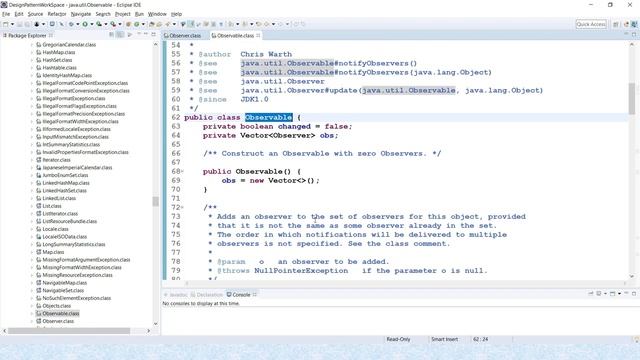Open the Window menu
The width and height of the screenshot is (640, 360).
pos(157,14)
